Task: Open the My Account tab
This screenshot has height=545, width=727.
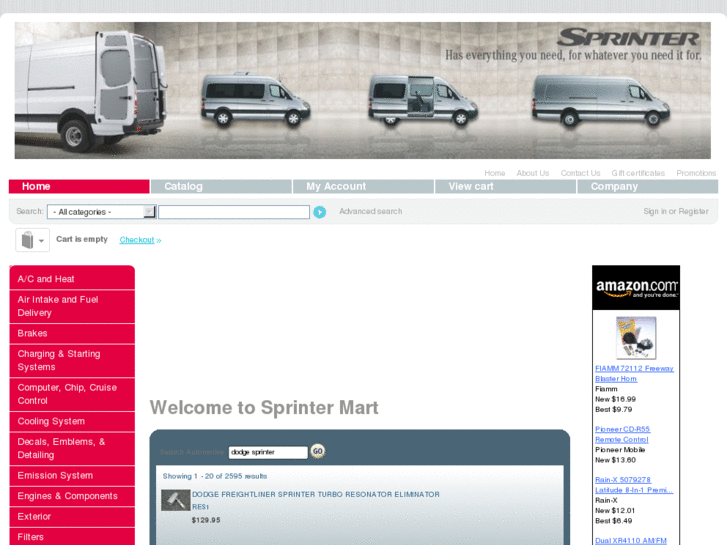Action: click(364, 186)
